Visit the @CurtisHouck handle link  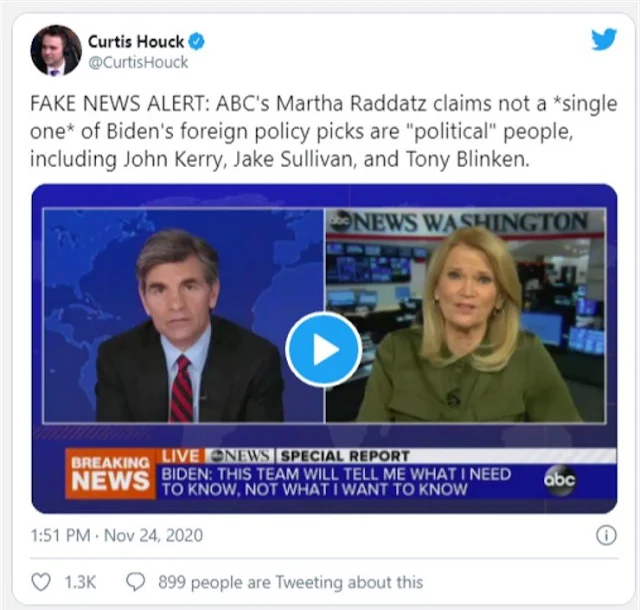(138, 62)
